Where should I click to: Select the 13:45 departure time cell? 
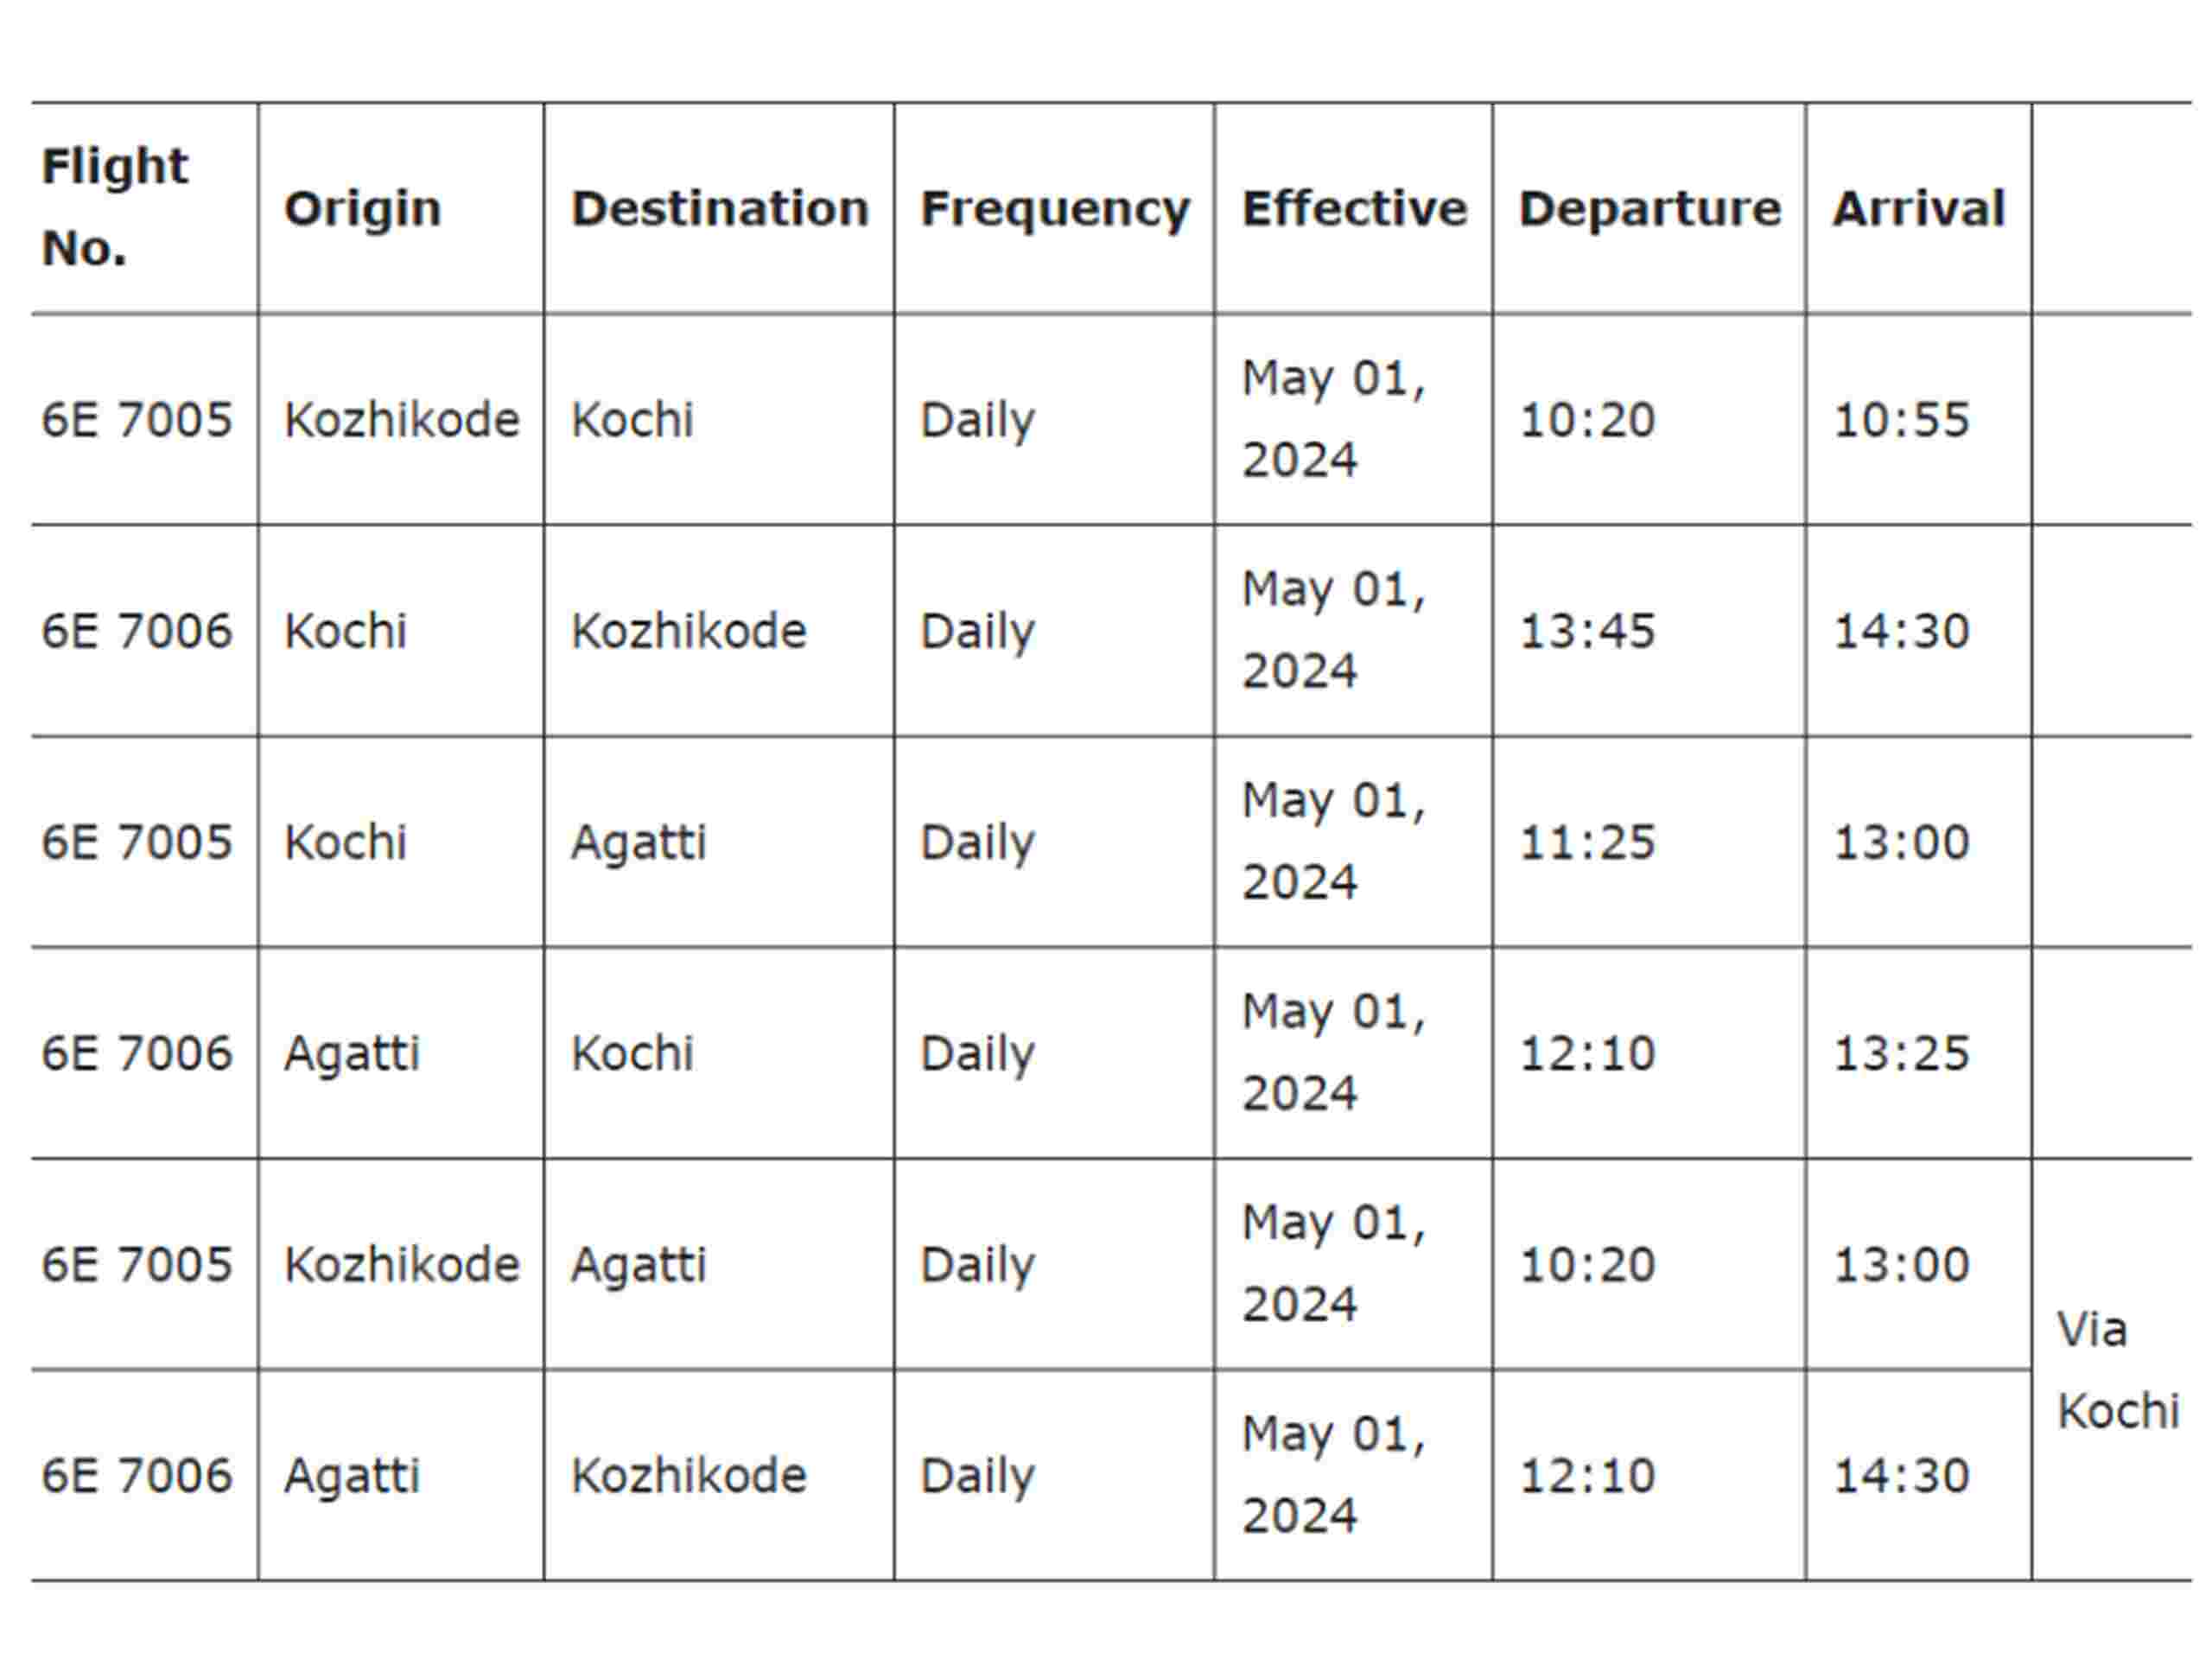pos(1587,631)
